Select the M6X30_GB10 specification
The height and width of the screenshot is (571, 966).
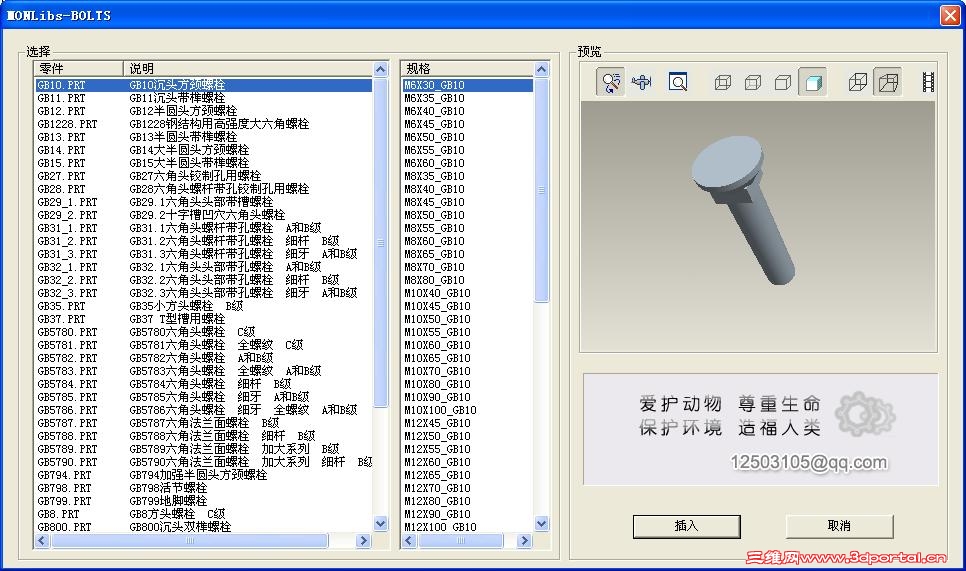coord(468,85)
